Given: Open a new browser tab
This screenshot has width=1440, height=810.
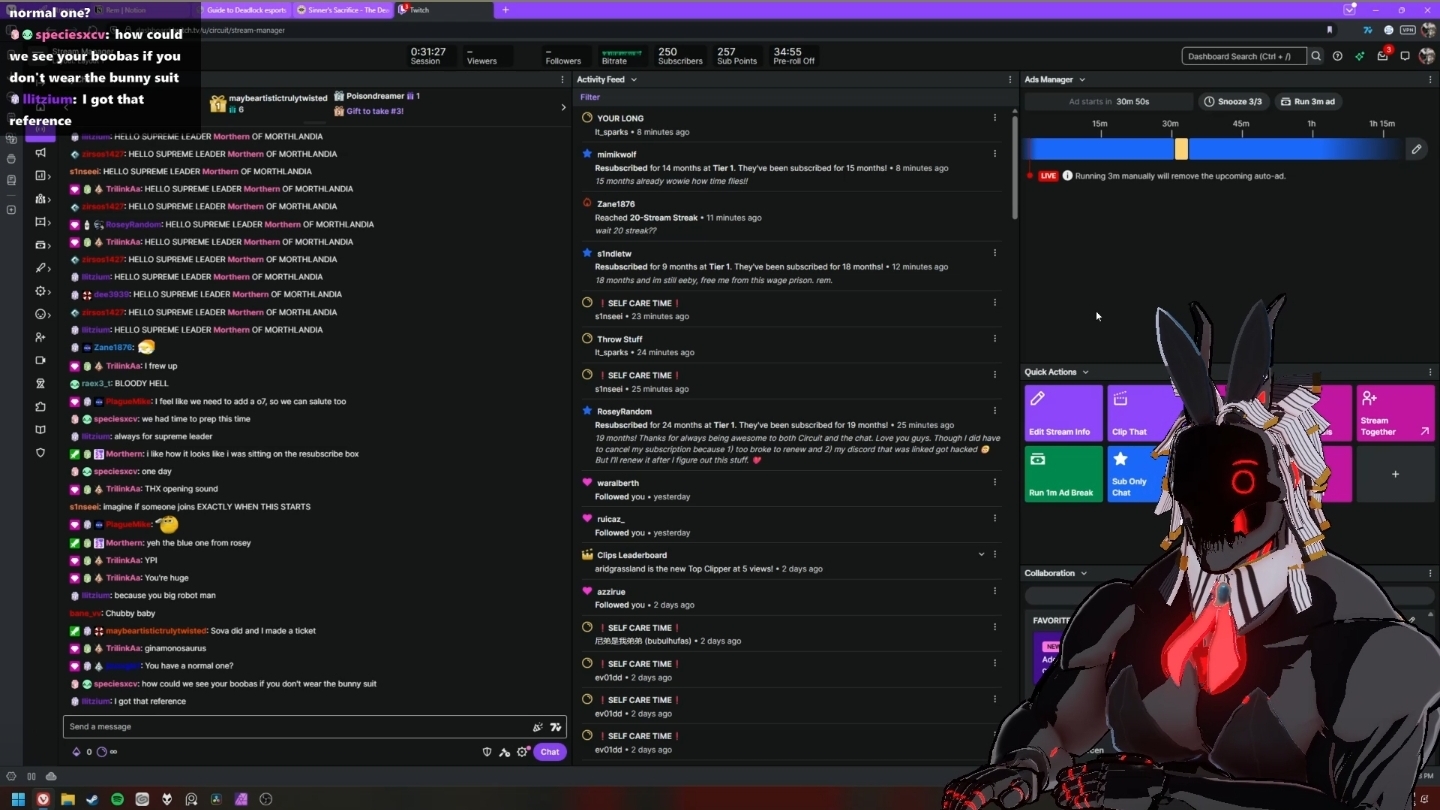Looking at the screenshot, I should 505,10.
